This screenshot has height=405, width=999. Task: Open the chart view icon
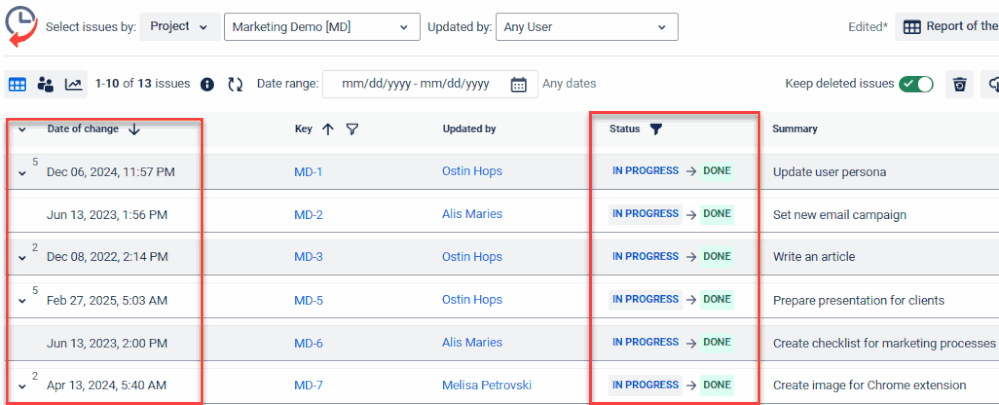[73, 84]
